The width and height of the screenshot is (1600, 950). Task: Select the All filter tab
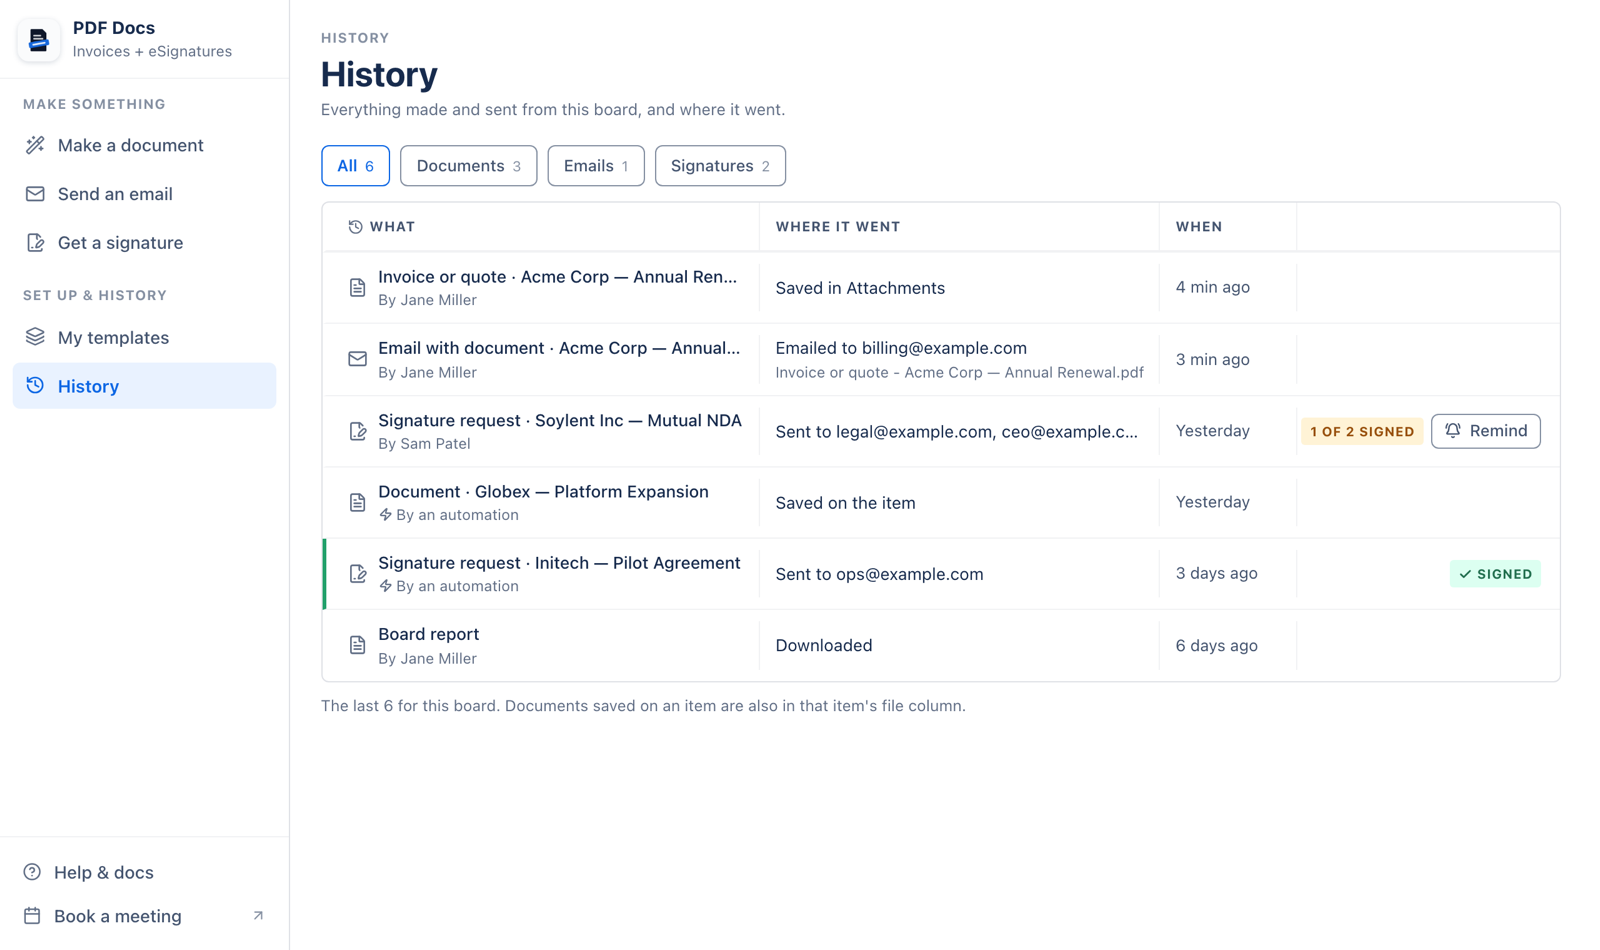[355, 166]
